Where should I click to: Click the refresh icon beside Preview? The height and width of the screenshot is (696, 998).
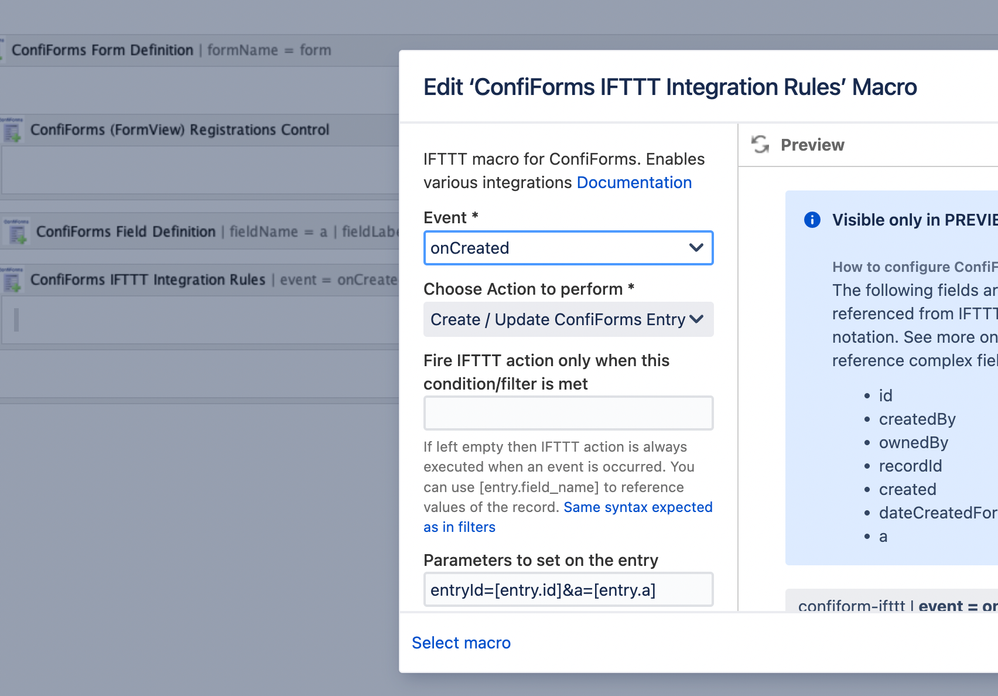pos(760,145)
